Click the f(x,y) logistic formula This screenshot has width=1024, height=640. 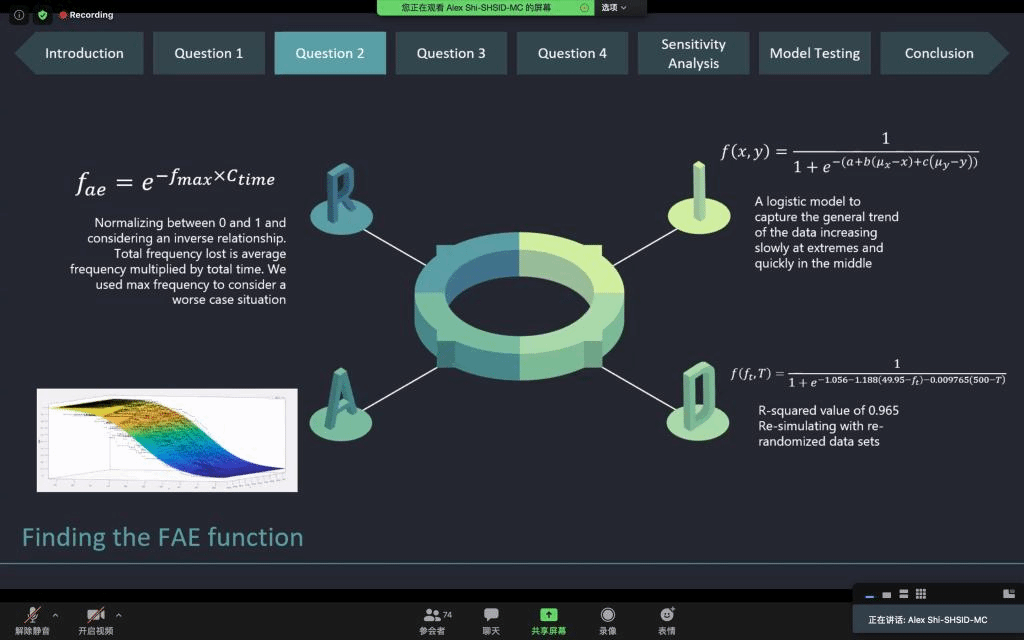(x=849, y=153)
